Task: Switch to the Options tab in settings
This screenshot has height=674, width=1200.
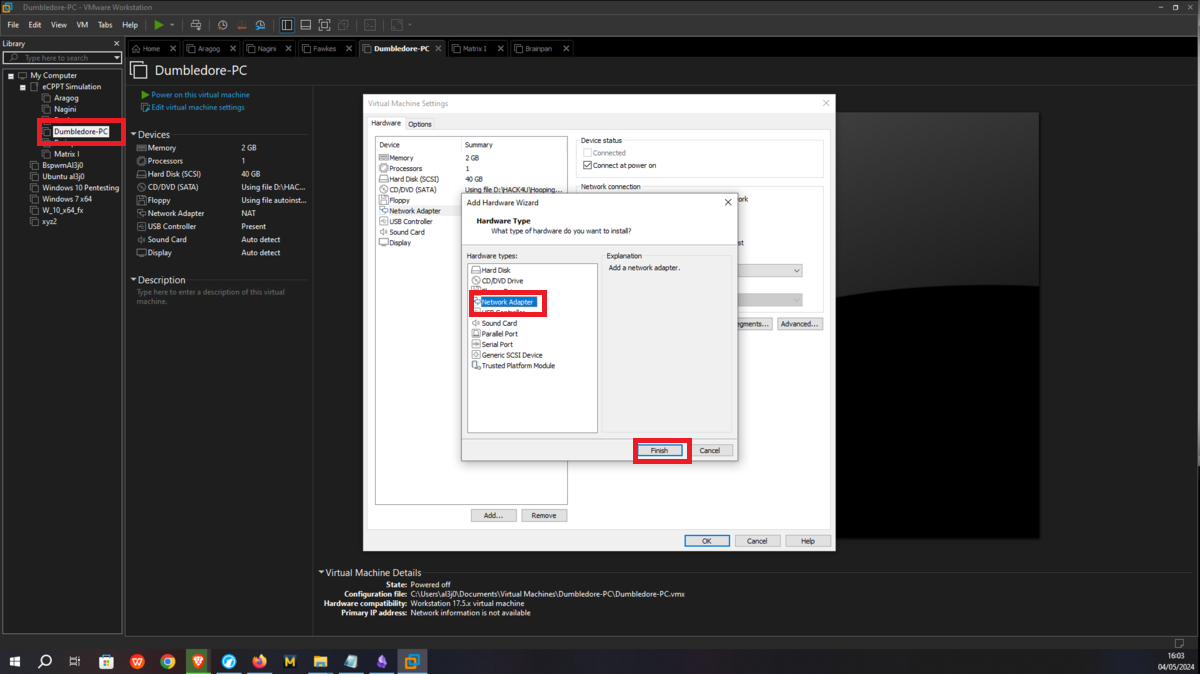Action: [x=420, y=124]
